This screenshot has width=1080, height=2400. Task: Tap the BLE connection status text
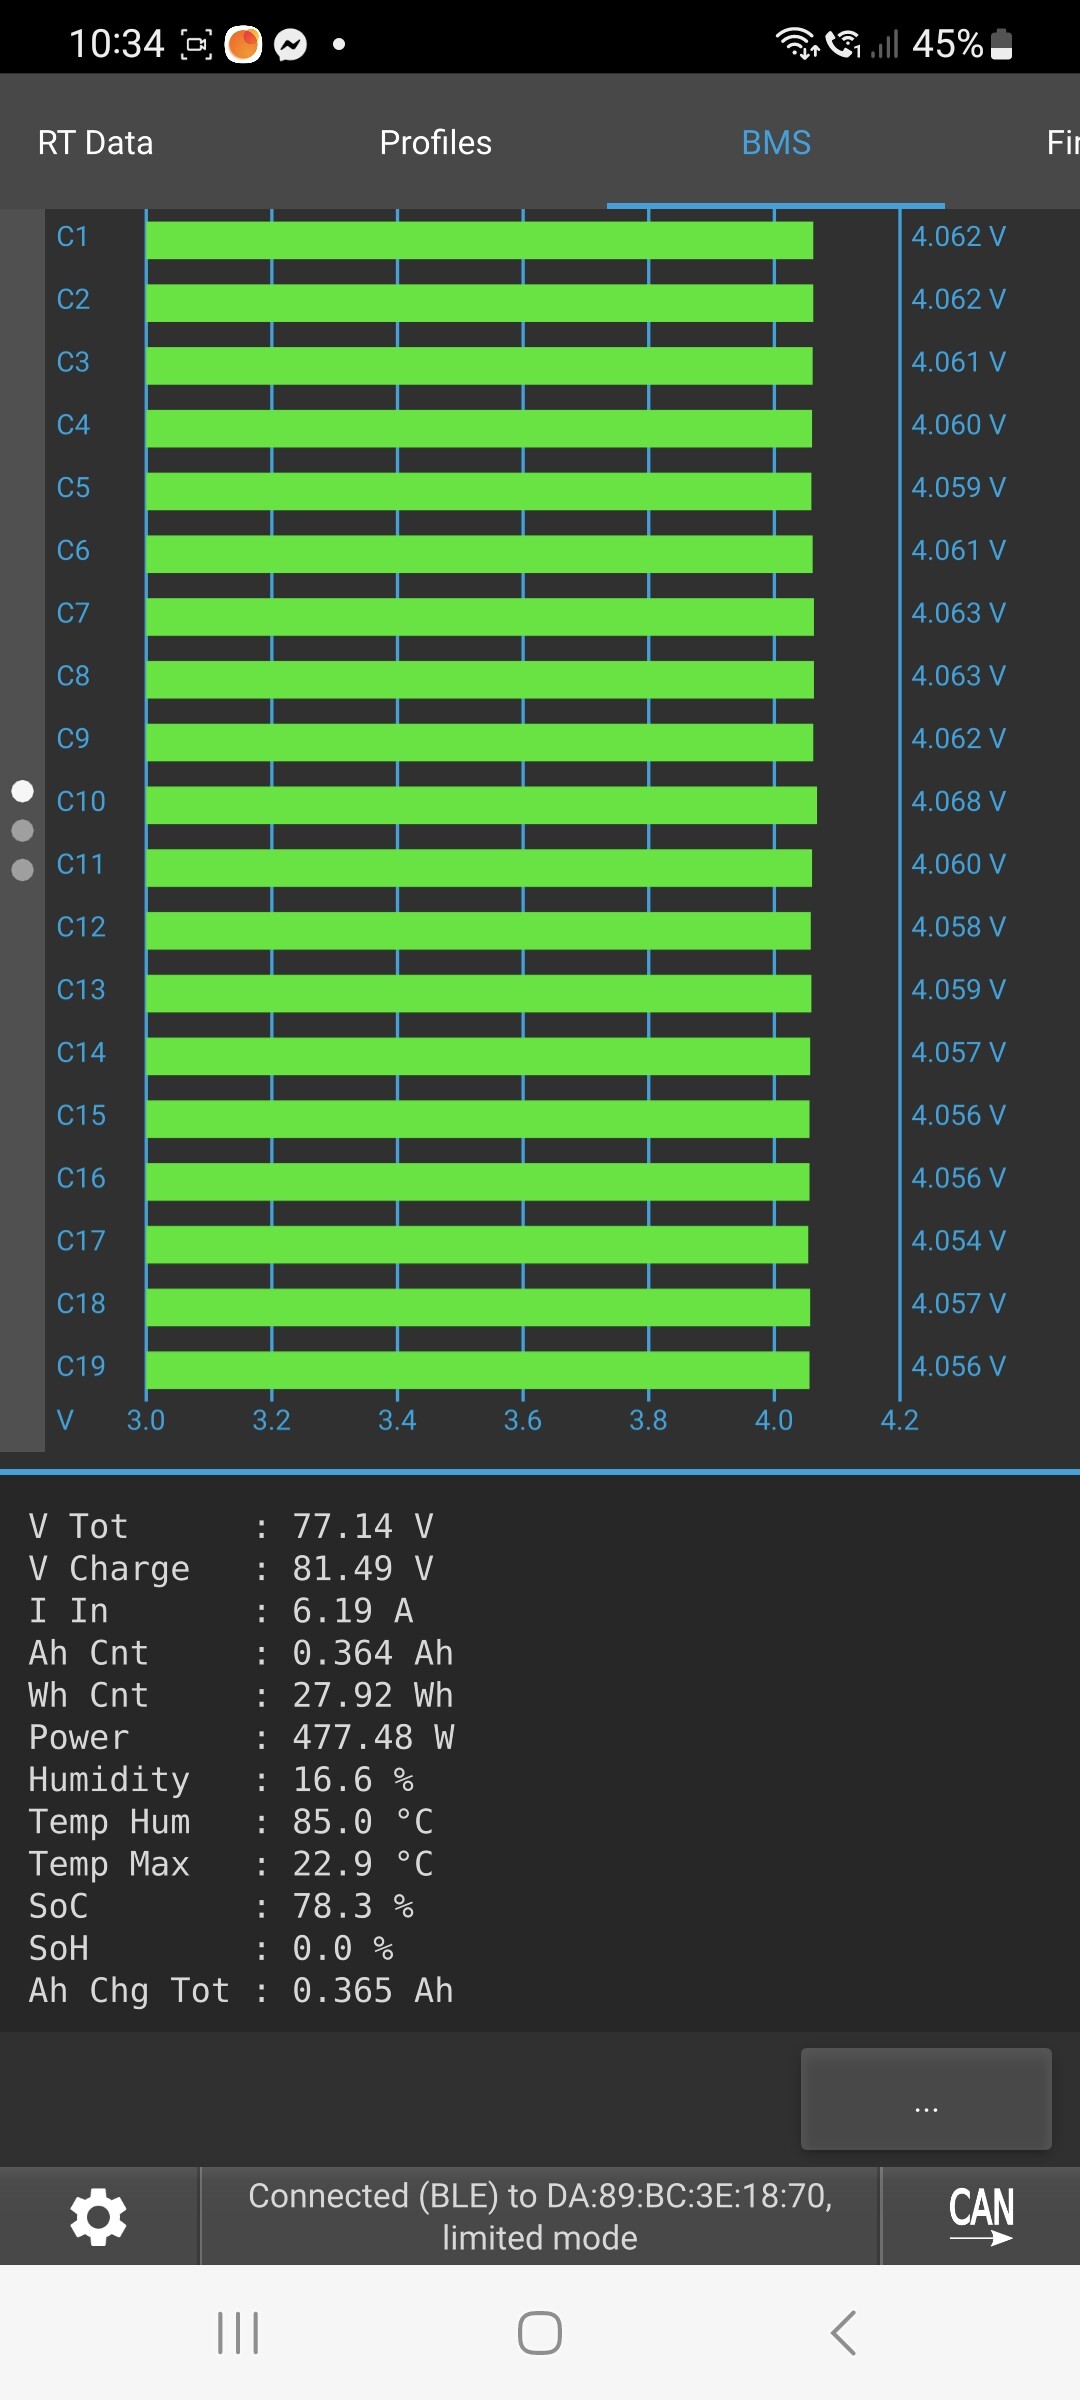coord(540,2216)
